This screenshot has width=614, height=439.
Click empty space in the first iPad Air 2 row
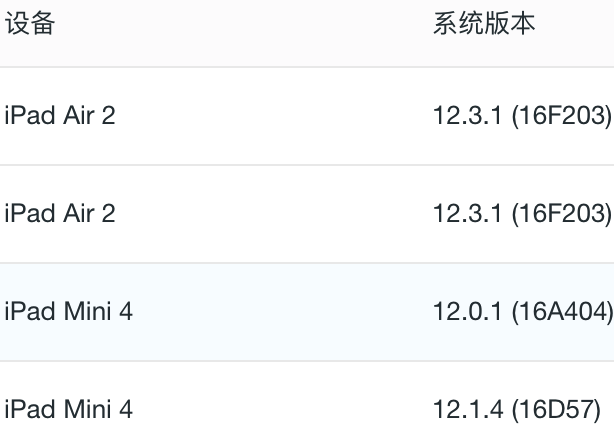274,116
